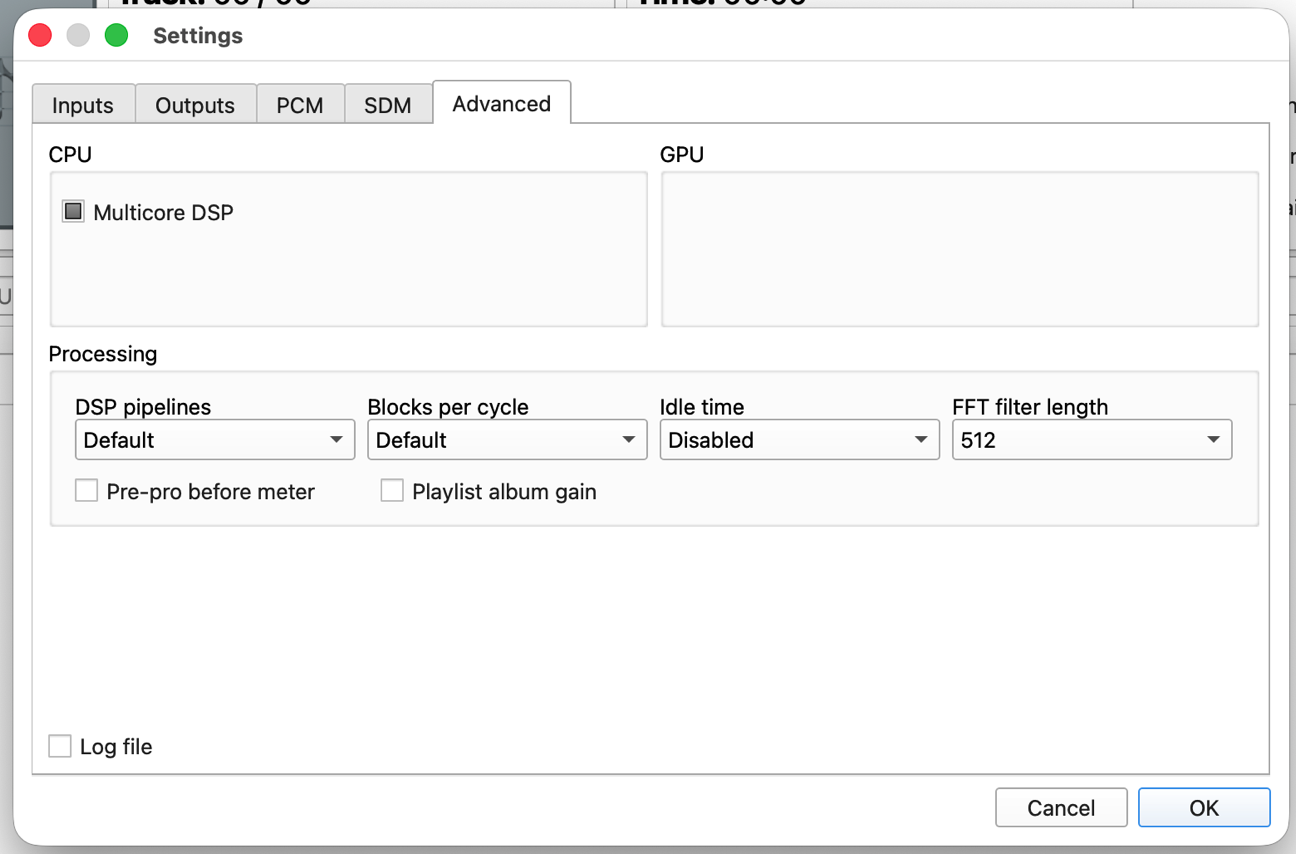Expand the Blocks per cycle dropdown
The image size is (1296, 854).
tap(507, 440)
